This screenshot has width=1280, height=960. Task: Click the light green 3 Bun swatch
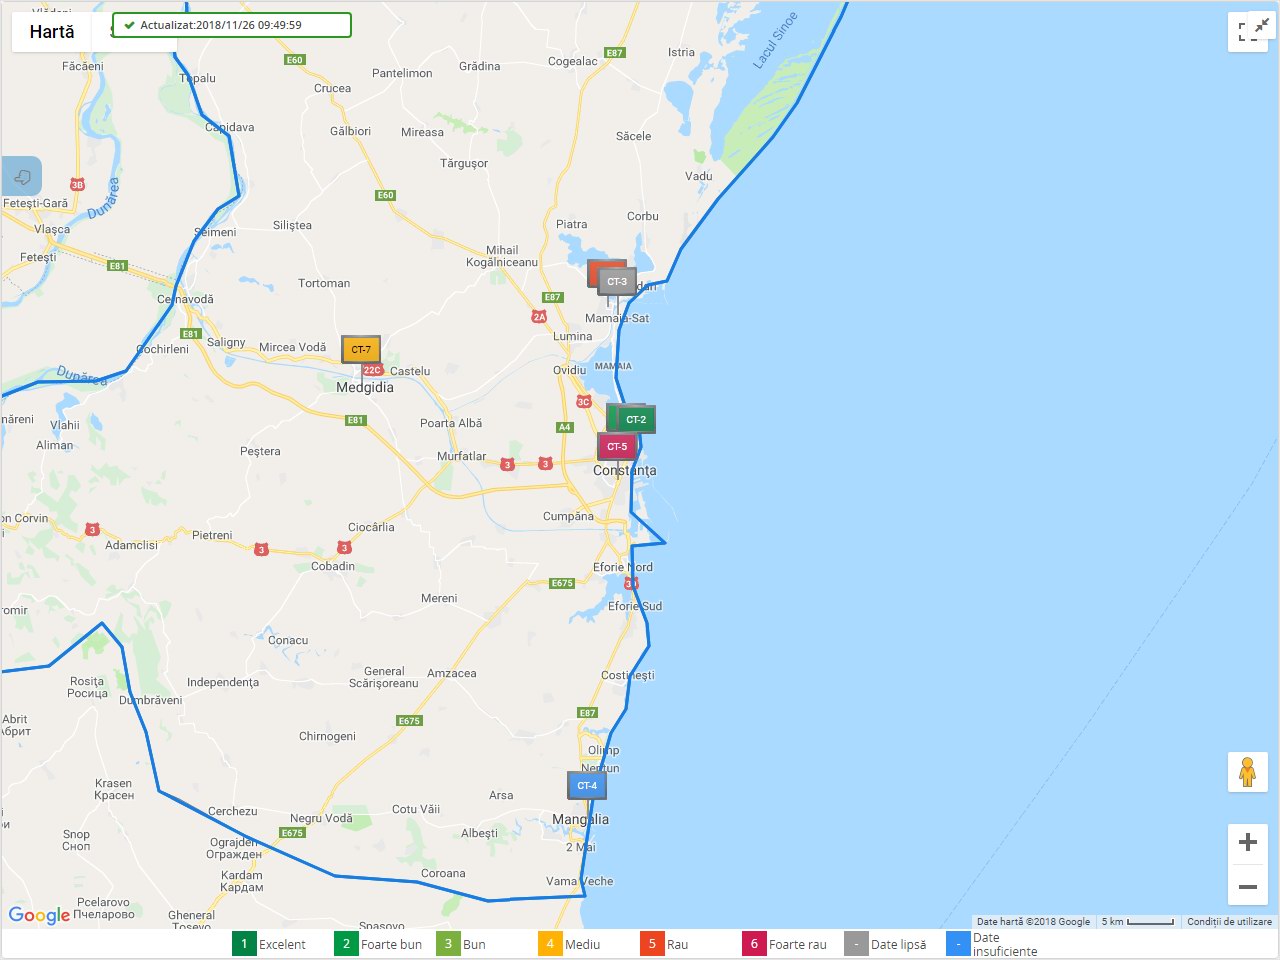[448, 944]
